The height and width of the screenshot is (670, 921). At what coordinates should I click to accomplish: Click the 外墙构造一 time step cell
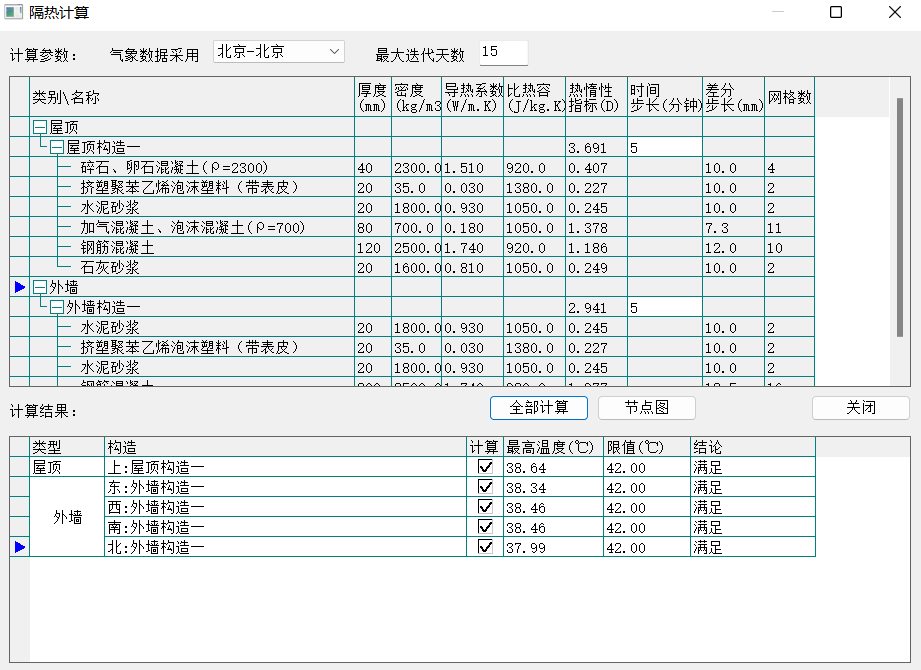coord(664,307)
